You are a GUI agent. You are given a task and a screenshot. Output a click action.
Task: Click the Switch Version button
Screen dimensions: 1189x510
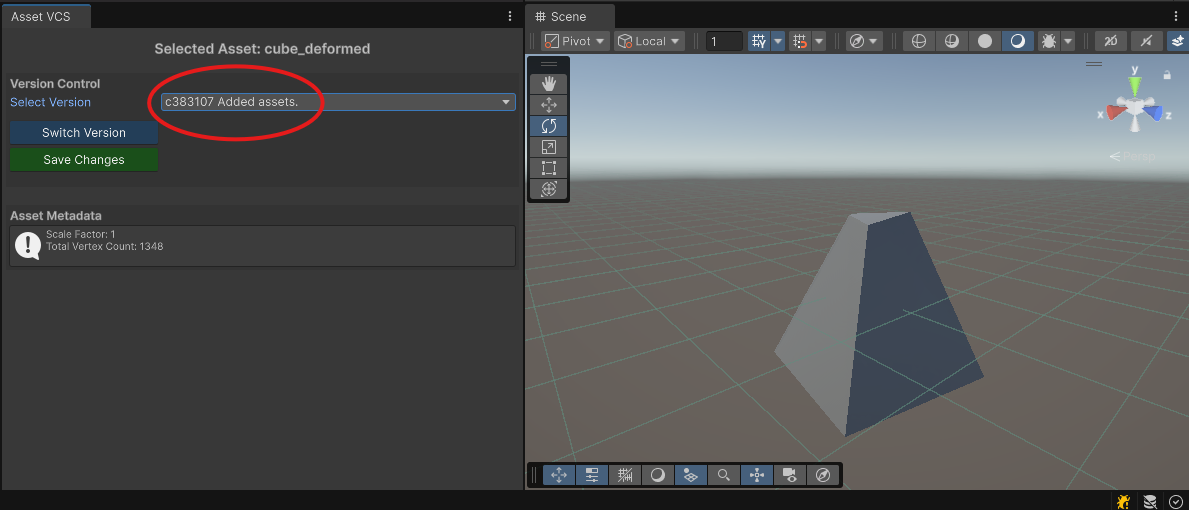[84, 133]
